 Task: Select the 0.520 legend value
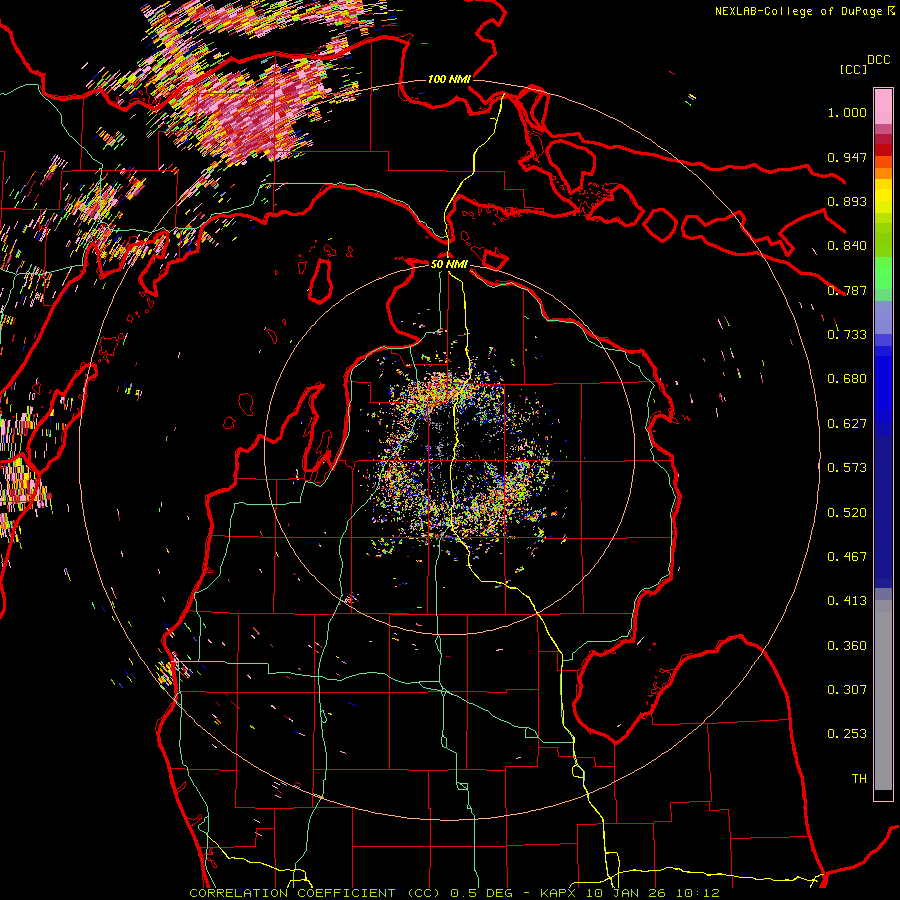[x=847, y=513]
